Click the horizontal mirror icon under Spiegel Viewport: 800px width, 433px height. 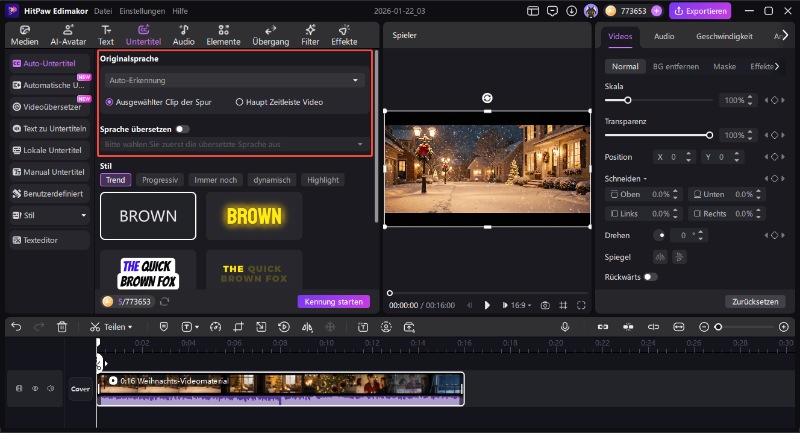[660, 257]
